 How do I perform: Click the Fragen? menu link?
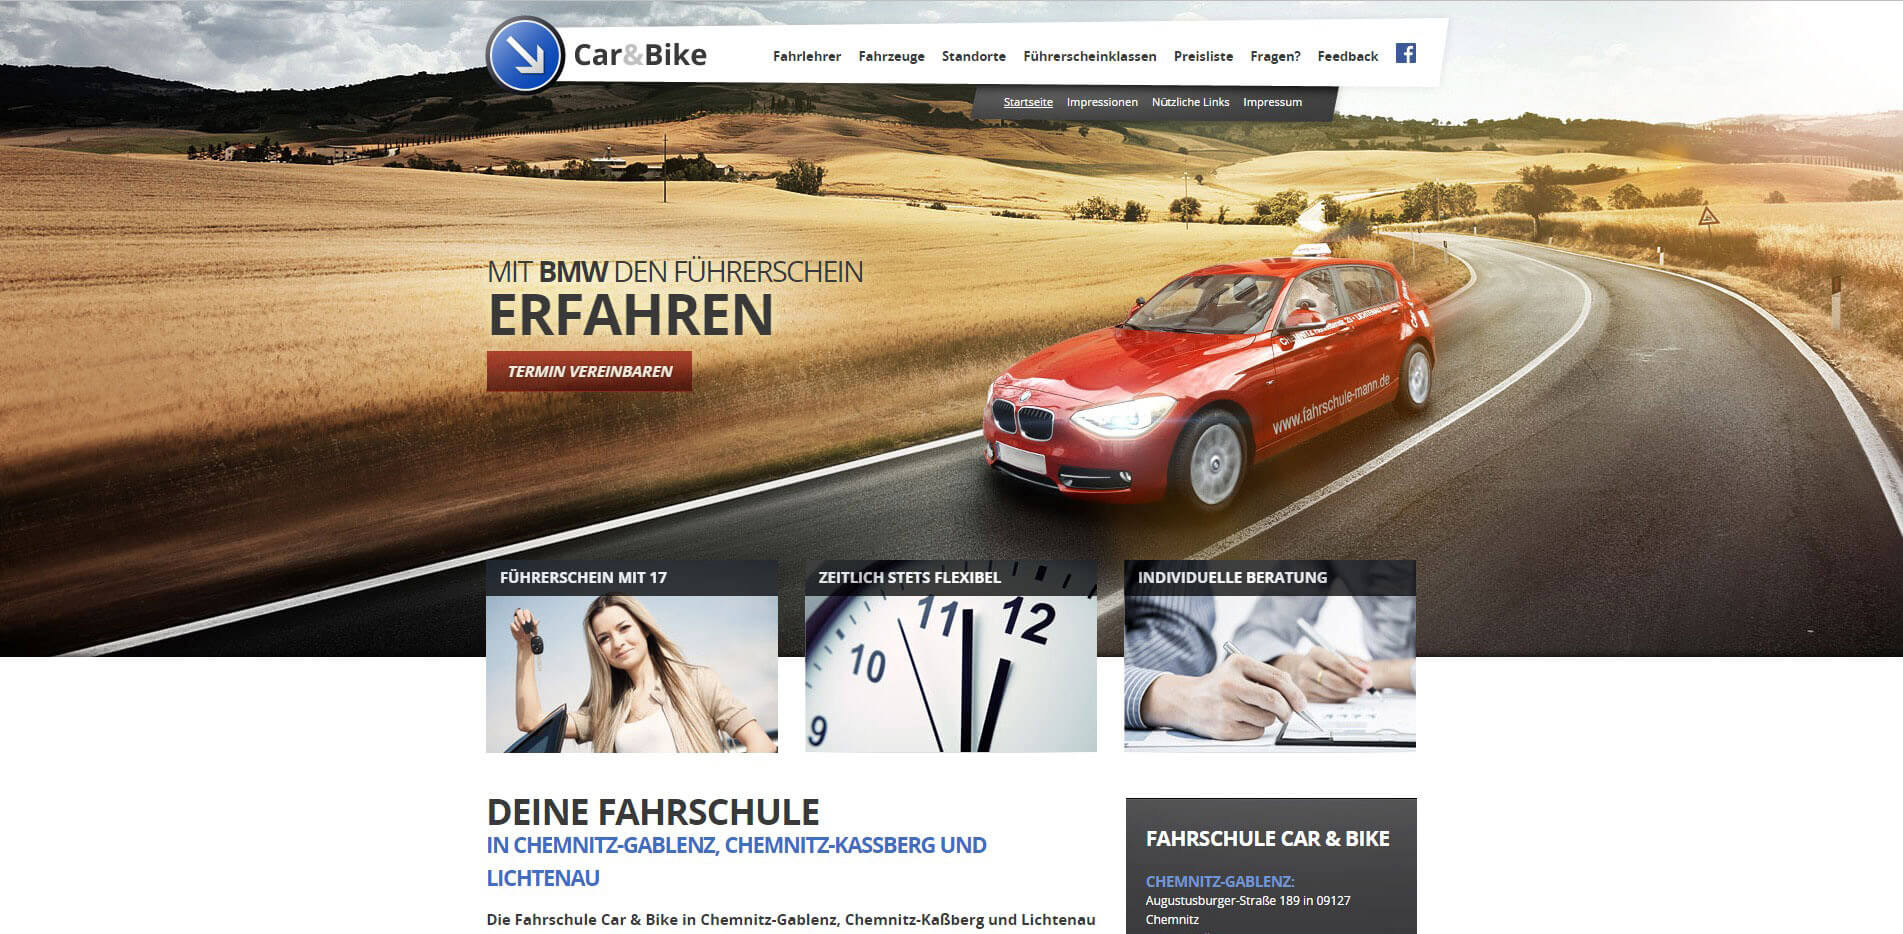tap(1275, 57)
